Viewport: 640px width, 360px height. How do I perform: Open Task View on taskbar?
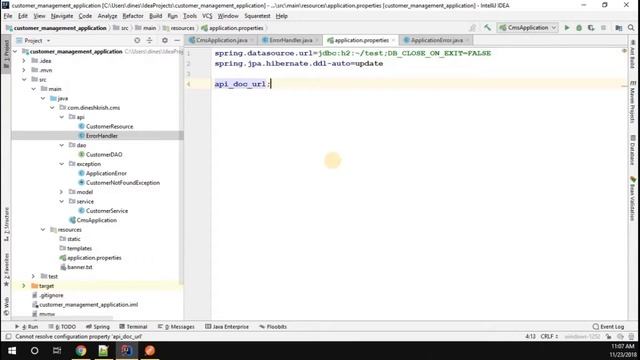pos(57,351)
